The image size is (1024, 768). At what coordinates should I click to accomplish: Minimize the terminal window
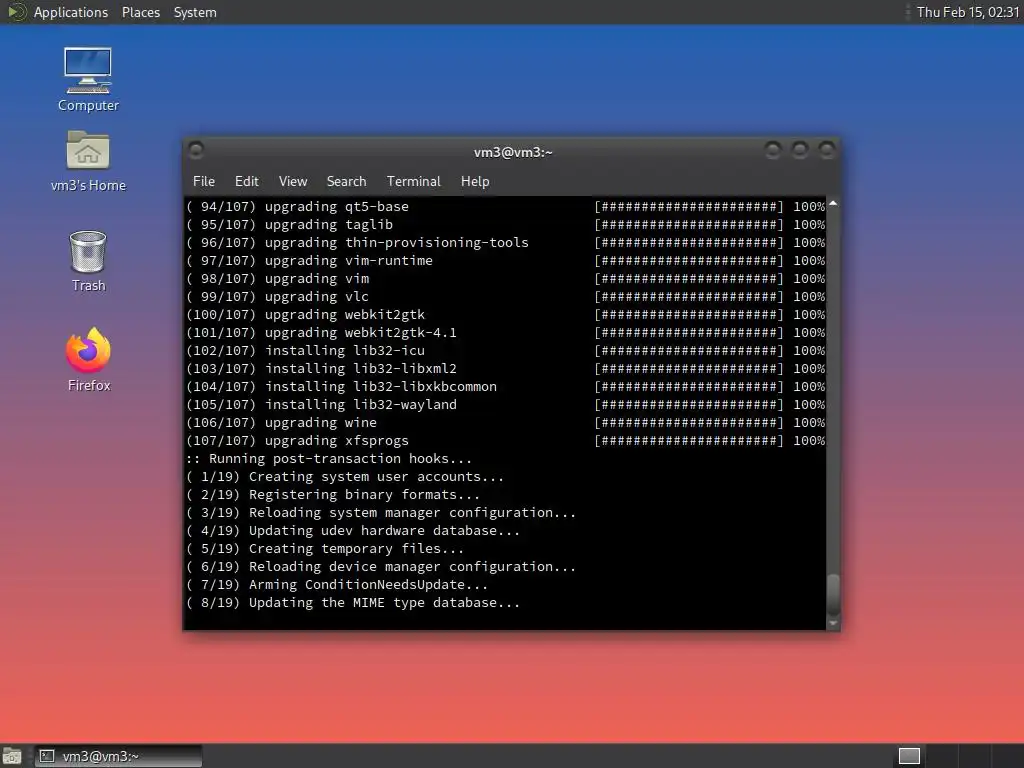click(x=773, y=151)
